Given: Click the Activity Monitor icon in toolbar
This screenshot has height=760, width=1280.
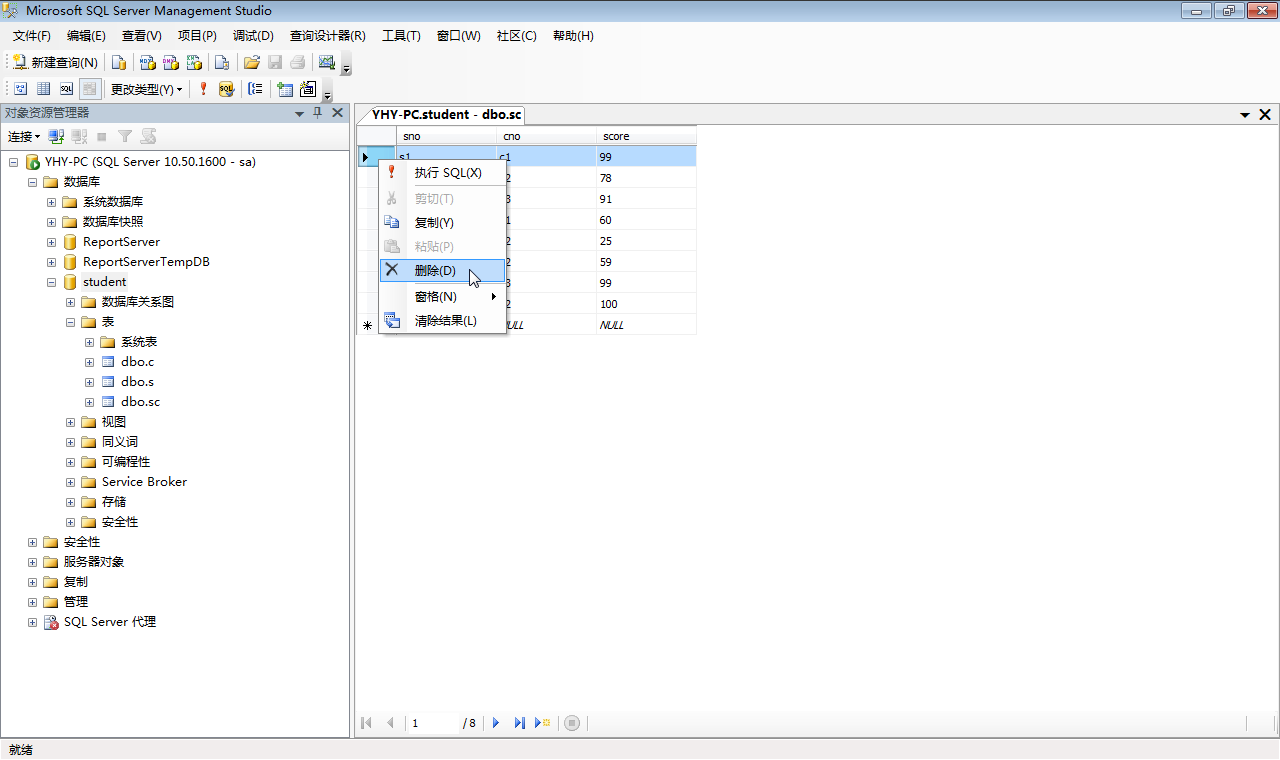Looking at the screenshot, I should (326, 62).
